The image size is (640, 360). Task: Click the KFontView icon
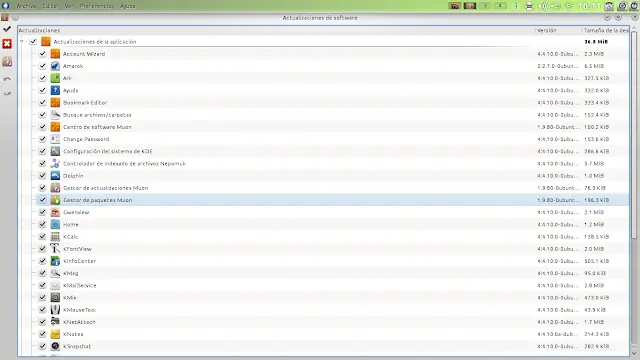55,249
